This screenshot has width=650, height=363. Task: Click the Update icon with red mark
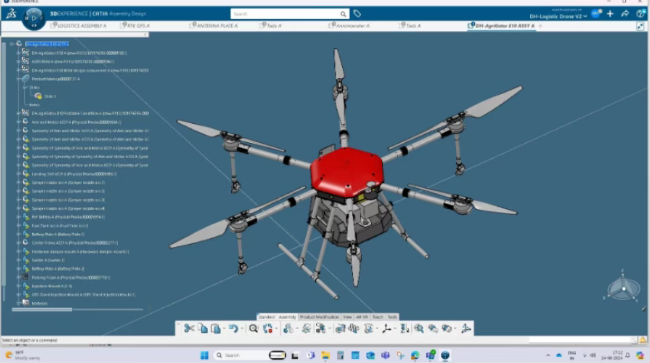[x=268, y=329]
